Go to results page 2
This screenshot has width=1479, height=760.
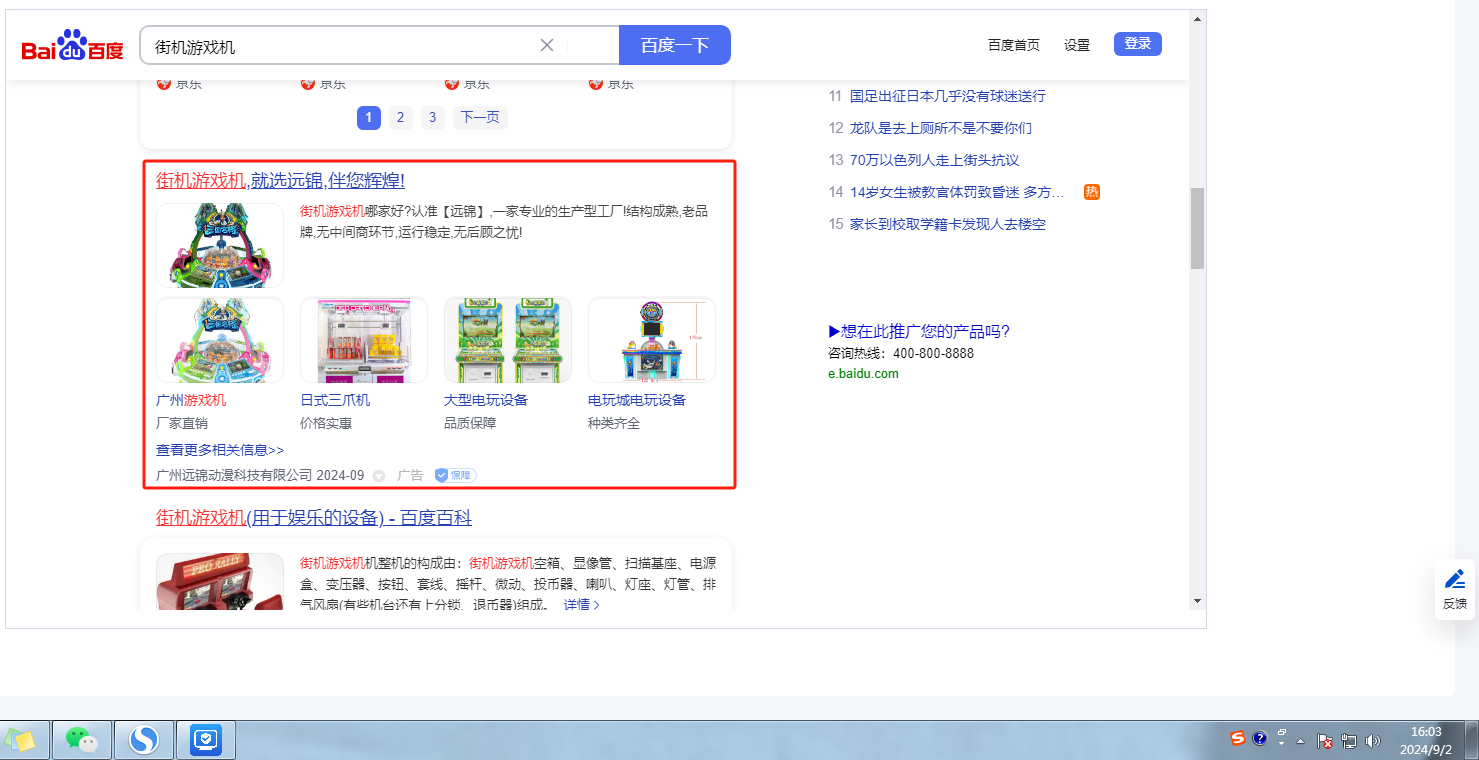pyautogui.click(x=400, y=118)
